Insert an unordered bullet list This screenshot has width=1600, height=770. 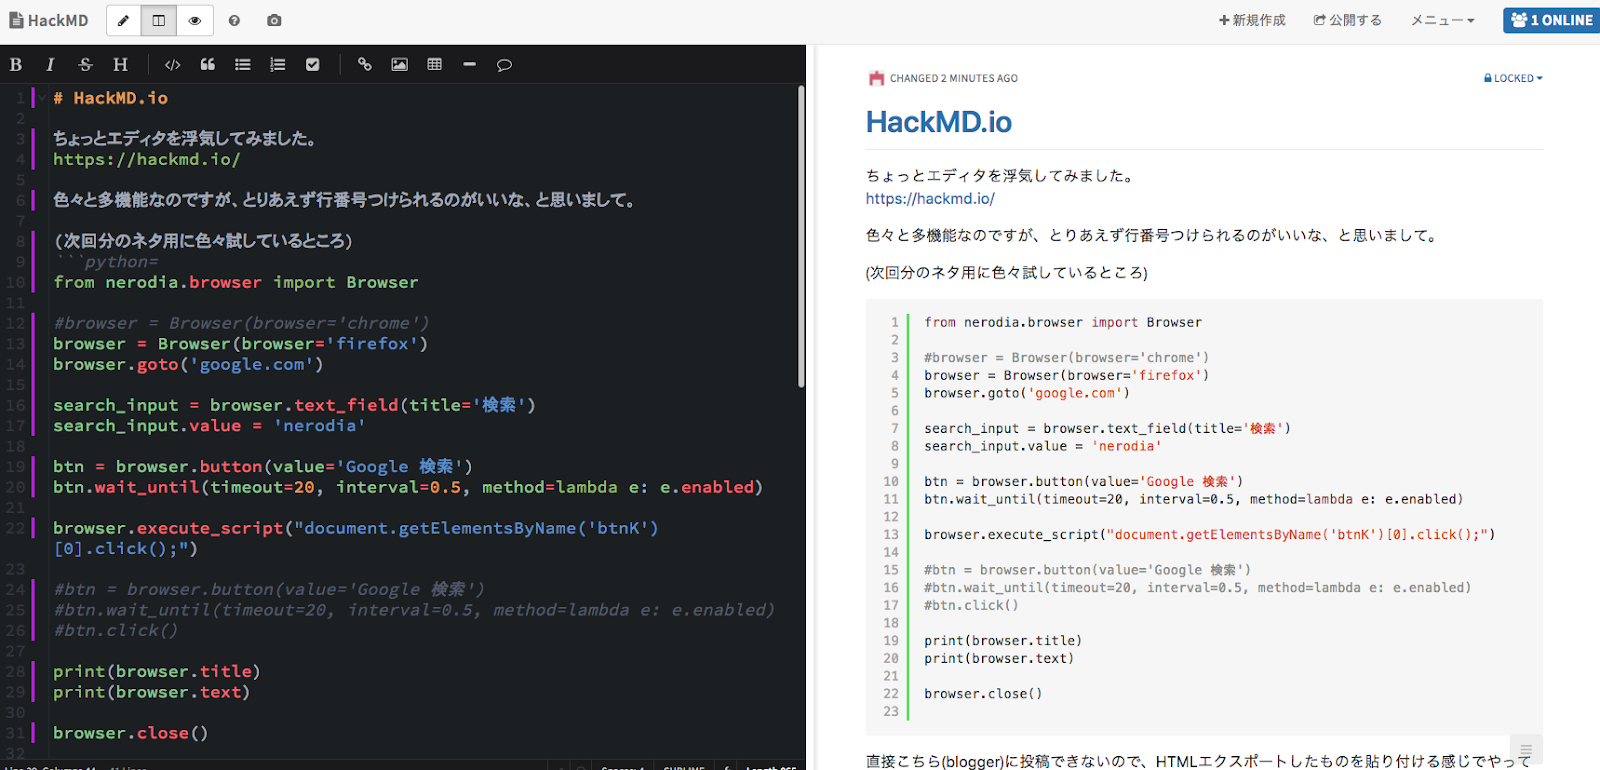click(243, 64)
